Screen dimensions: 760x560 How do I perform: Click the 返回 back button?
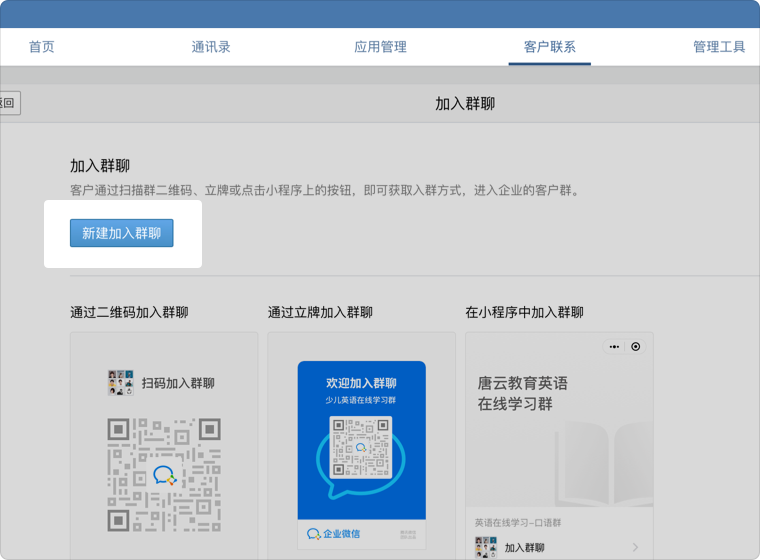point(10,103)
